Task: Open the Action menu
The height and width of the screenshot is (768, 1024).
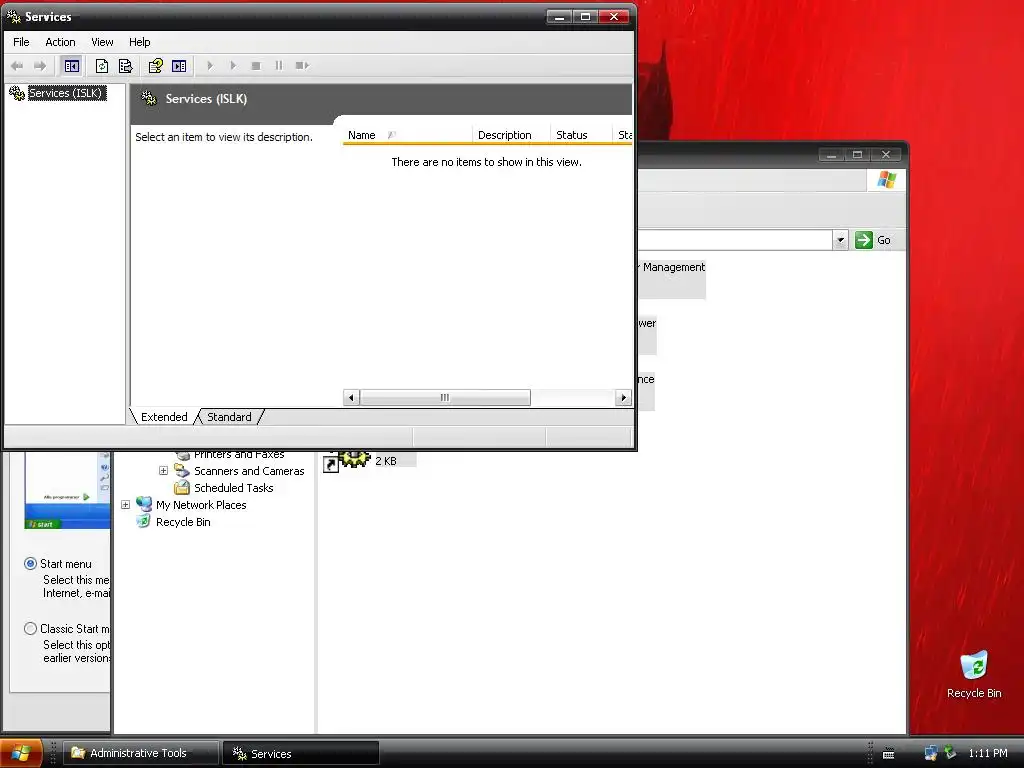Action: (60, 42)
